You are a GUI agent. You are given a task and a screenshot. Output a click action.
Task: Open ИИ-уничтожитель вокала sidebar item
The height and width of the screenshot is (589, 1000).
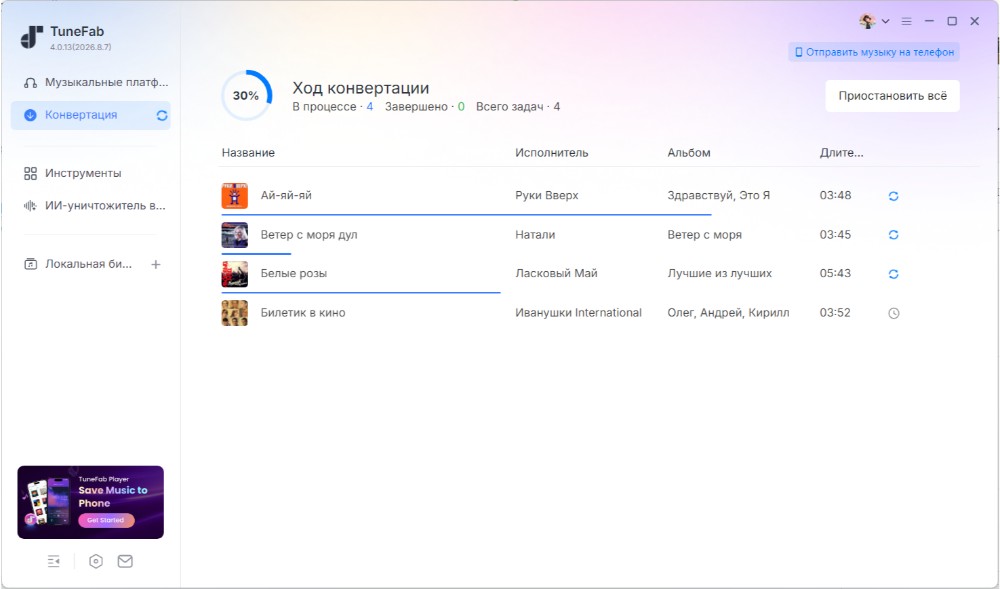coord(91,206)
